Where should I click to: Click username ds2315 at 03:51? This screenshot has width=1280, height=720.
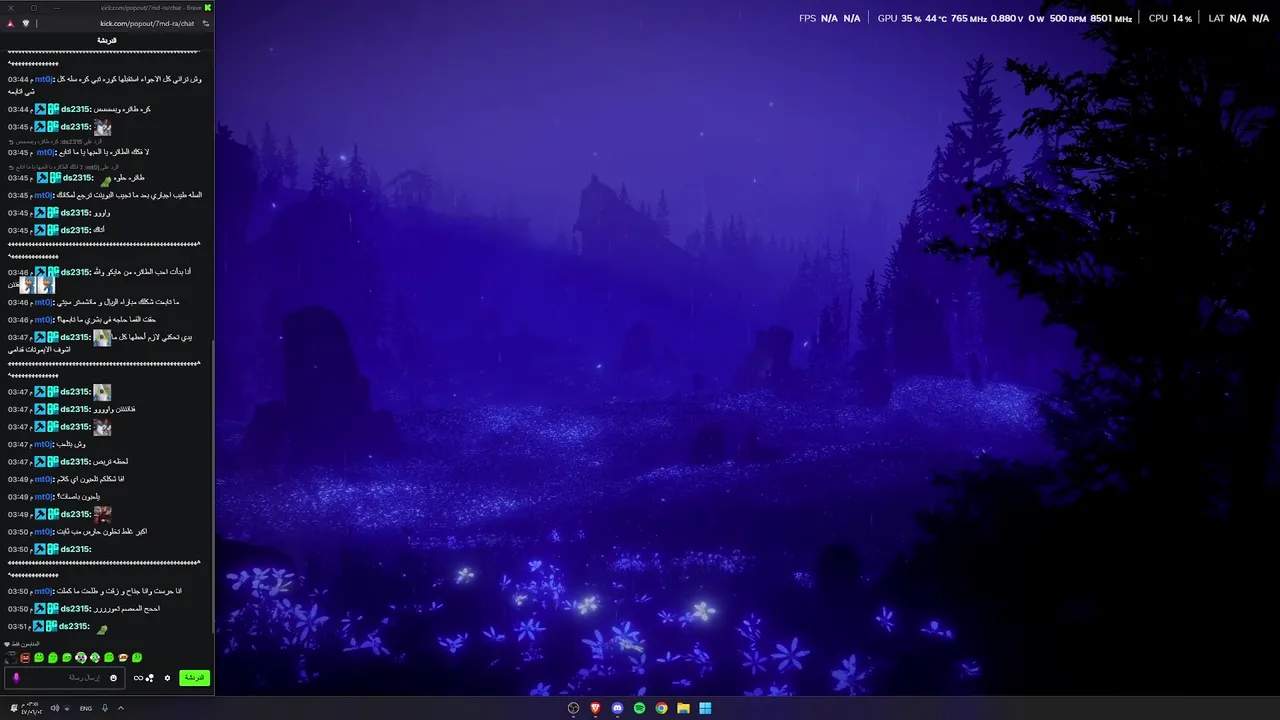point(75,626)
